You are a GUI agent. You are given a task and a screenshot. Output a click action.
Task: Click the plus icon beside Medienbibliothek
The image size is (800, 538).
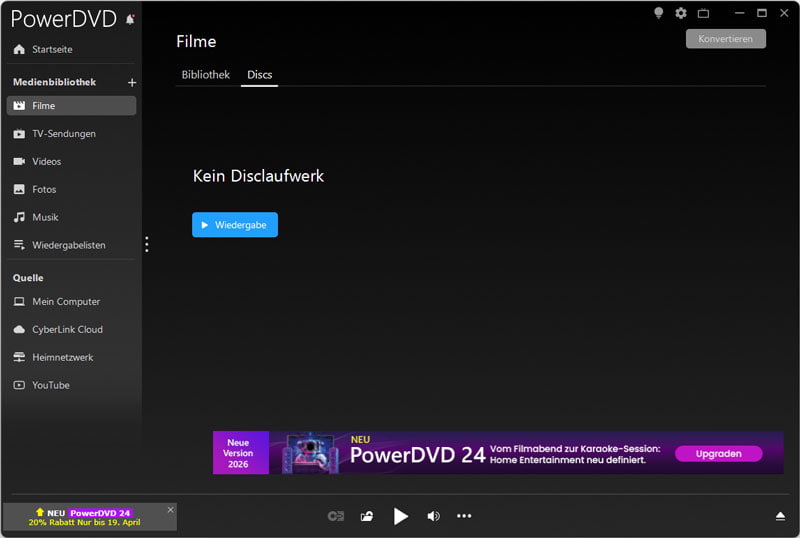[x=132, y=82]
